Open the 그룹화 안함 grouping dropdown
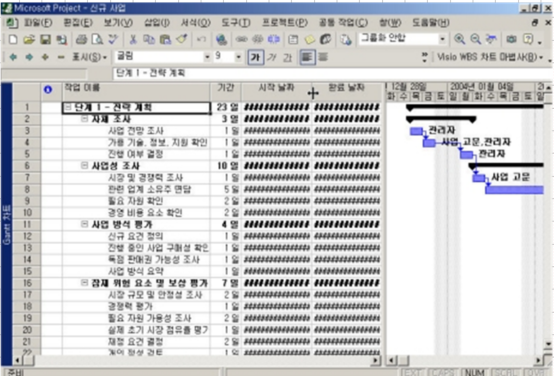 pos(442,39)
